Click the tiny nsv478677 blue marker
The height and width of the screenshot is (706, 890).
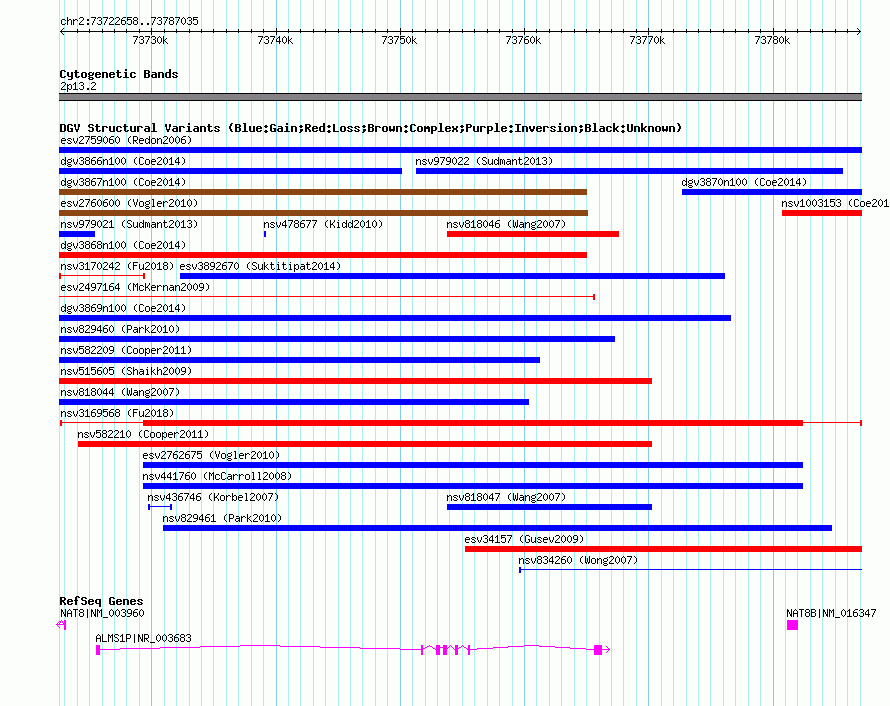point(265,234)
